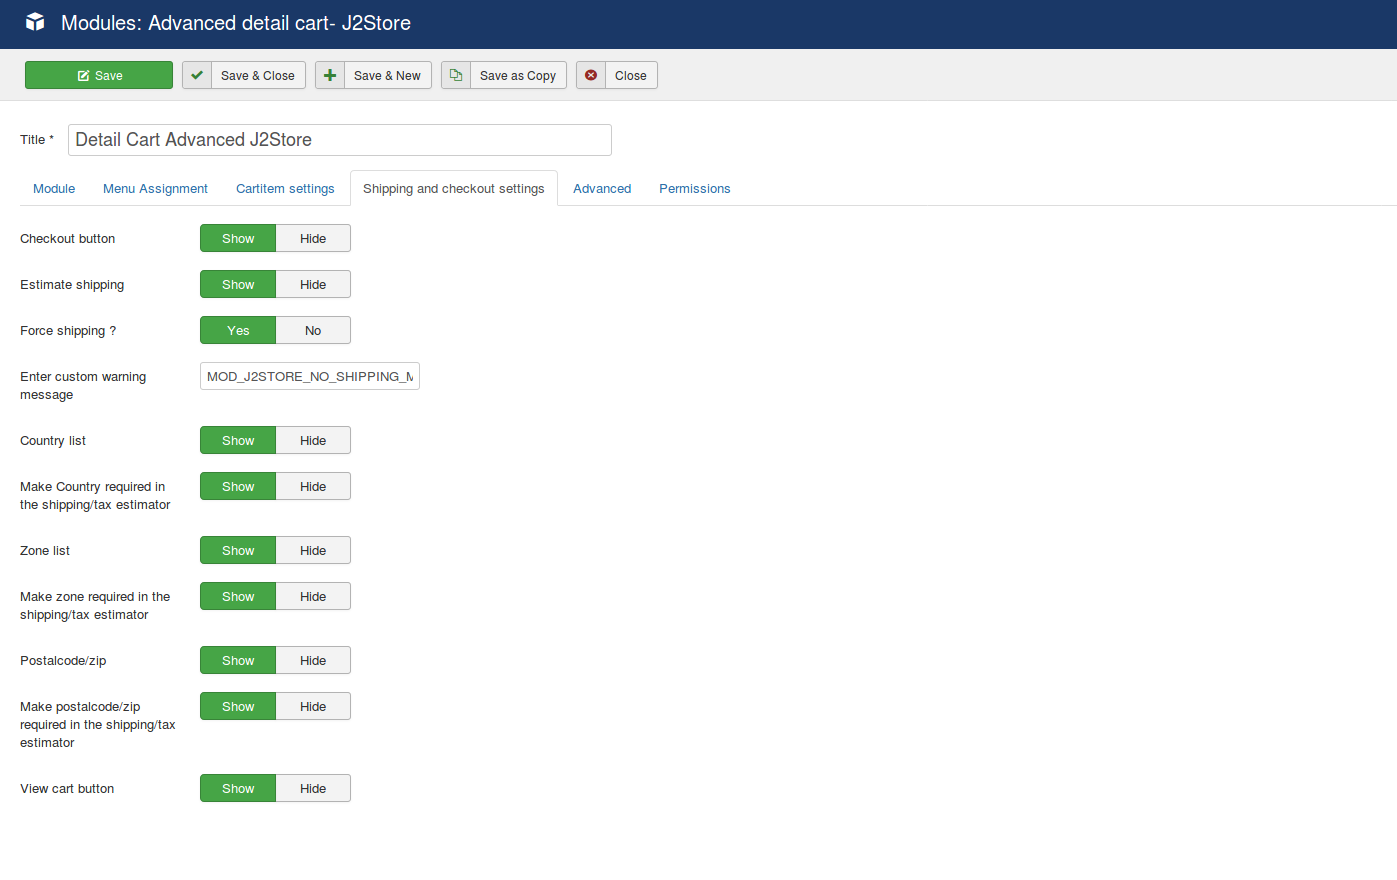
Task: Click the green Save button
Action: (99, 75)
